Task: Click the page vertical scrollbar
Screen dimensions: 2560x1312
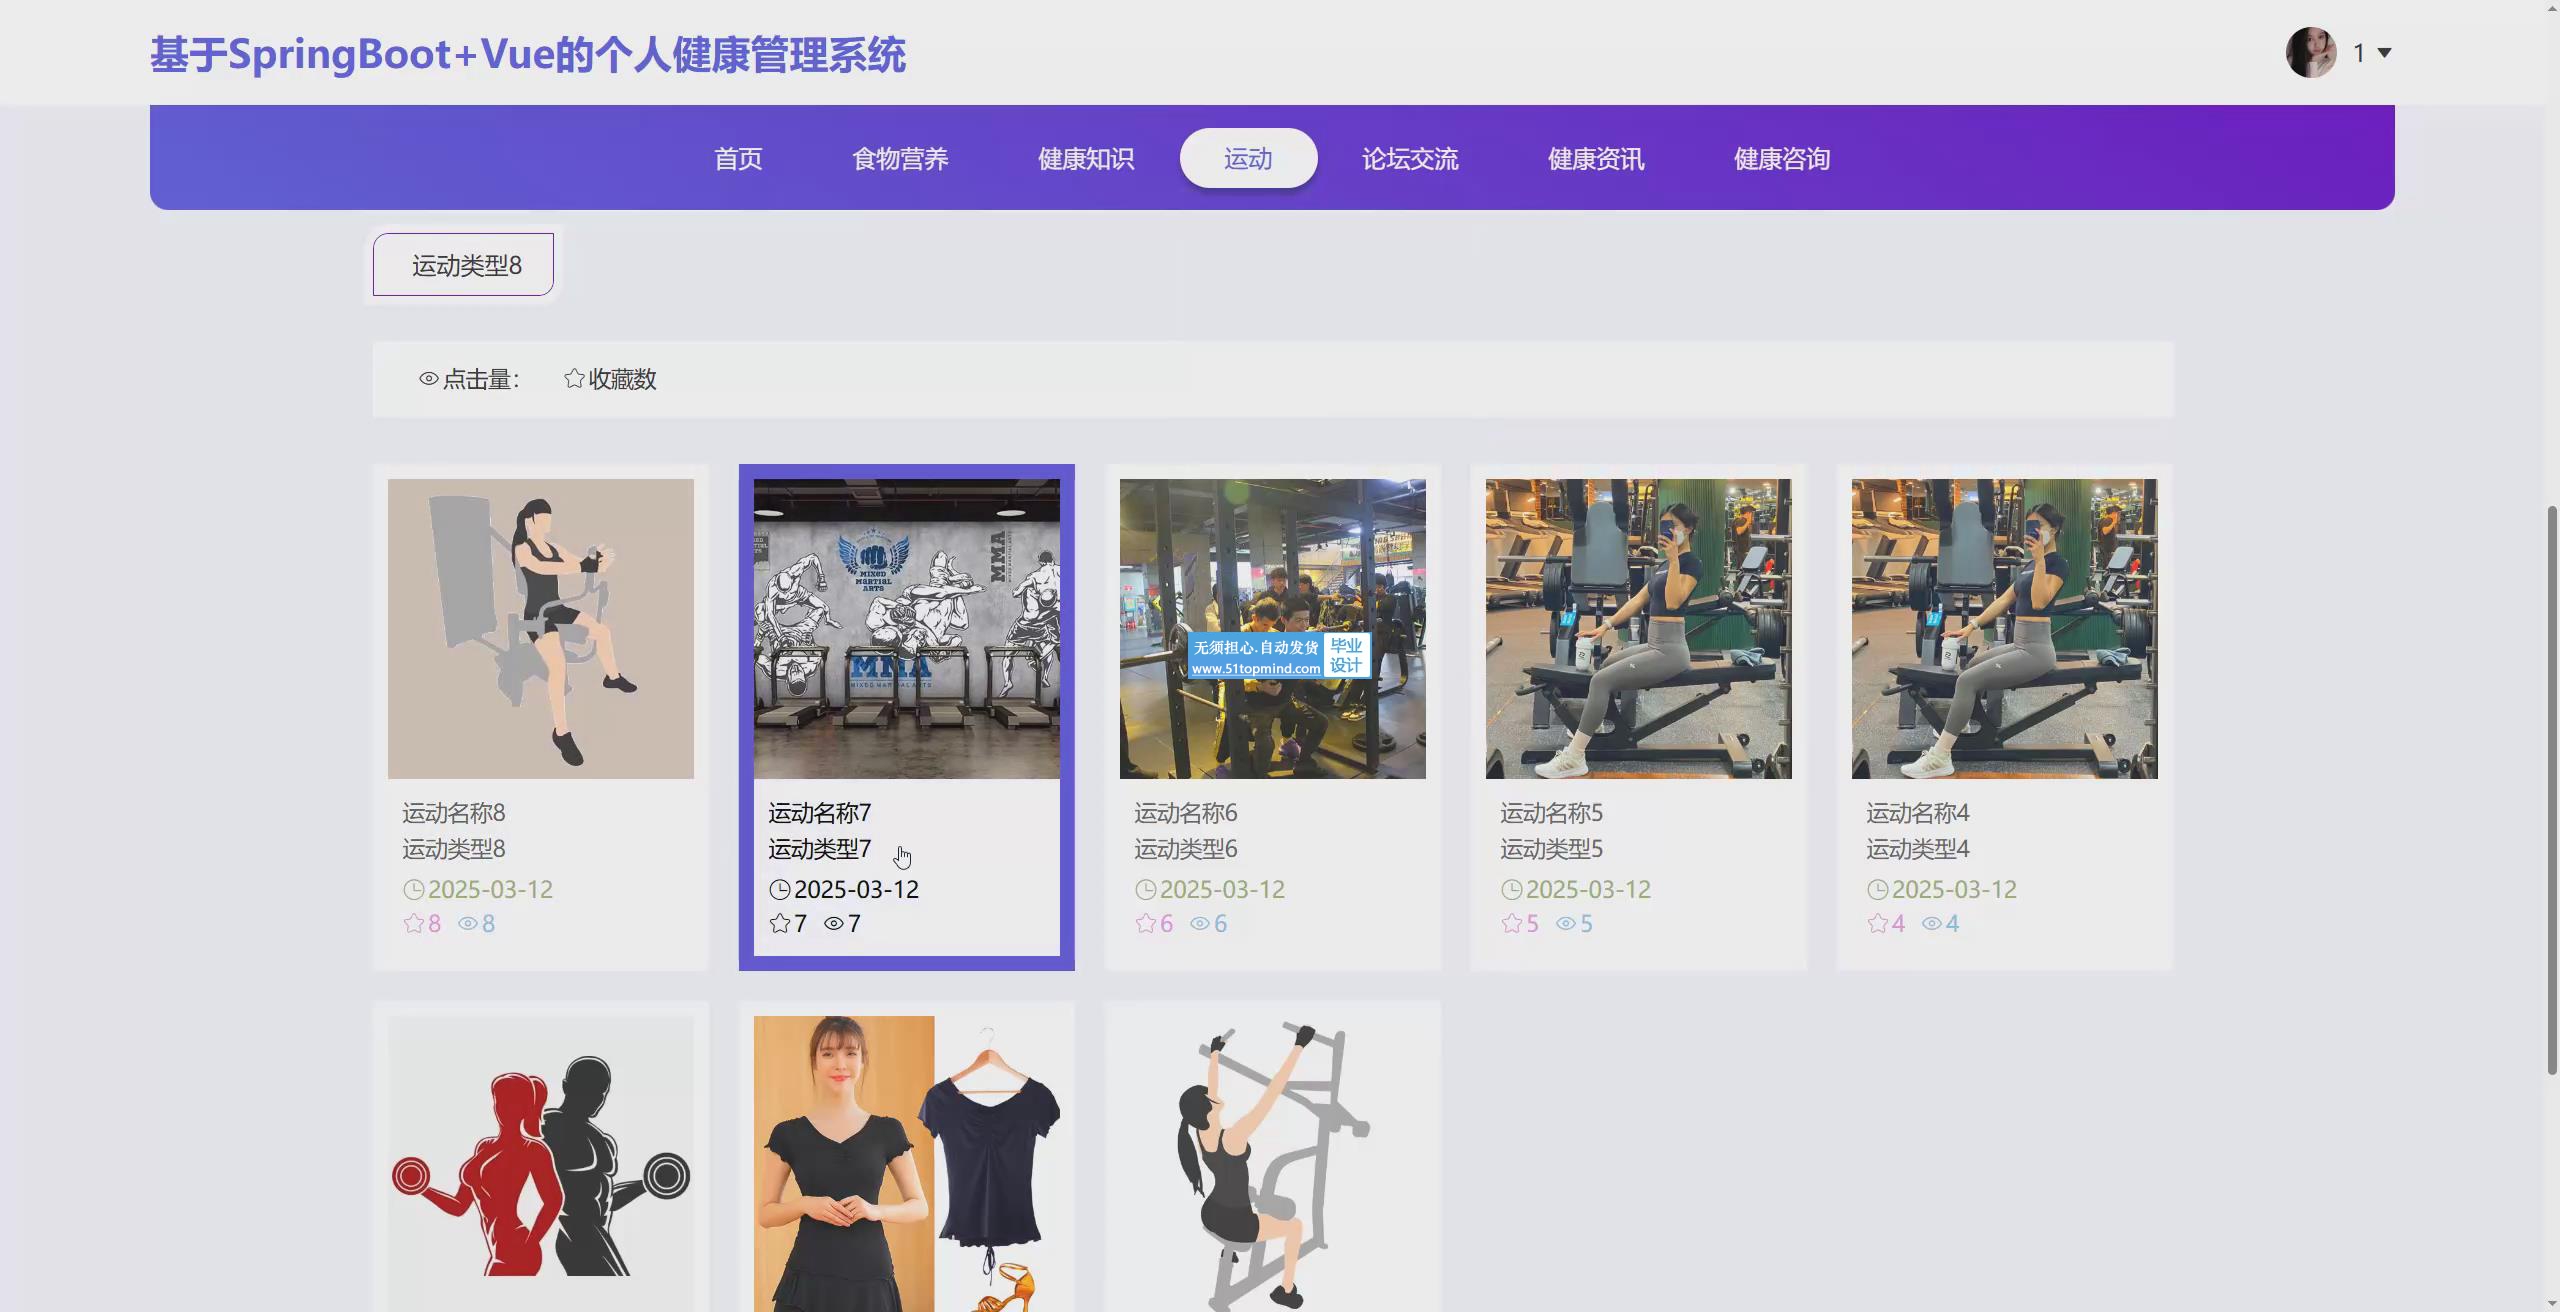Action: coord(2551,790)
